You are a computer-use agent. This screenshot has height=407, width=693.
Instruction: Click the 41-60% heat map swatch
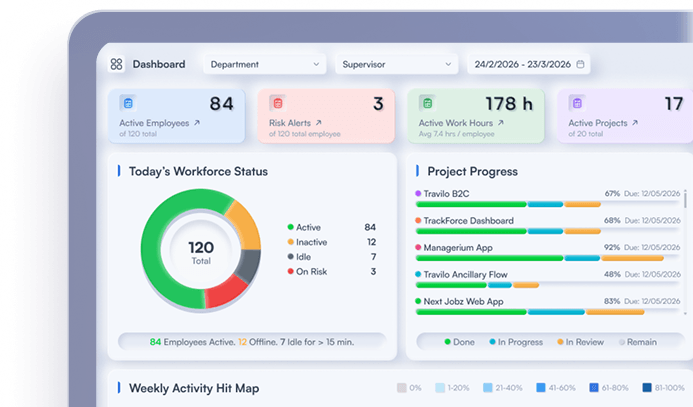pos(541,388)
